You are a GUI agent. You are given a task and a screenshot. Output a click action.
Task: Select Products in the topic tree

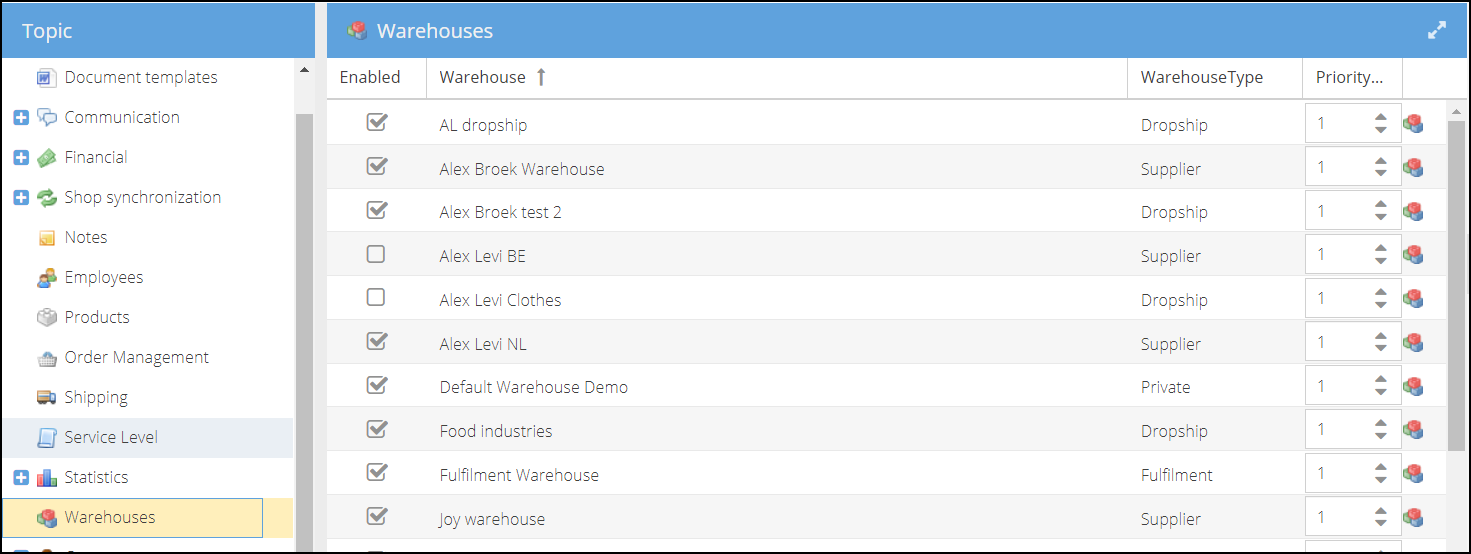point(97,318)
